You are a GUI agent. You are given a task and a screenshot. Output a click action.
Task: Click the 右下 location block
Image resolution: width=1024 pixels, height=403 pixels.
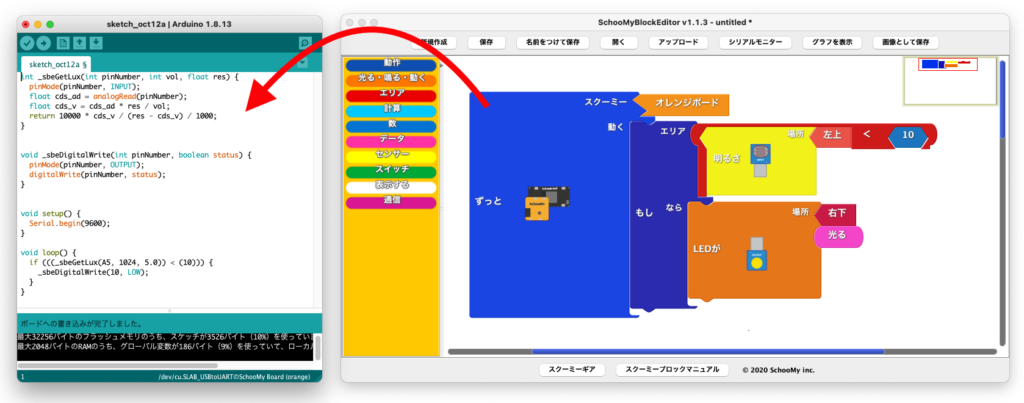click(836, 213)
